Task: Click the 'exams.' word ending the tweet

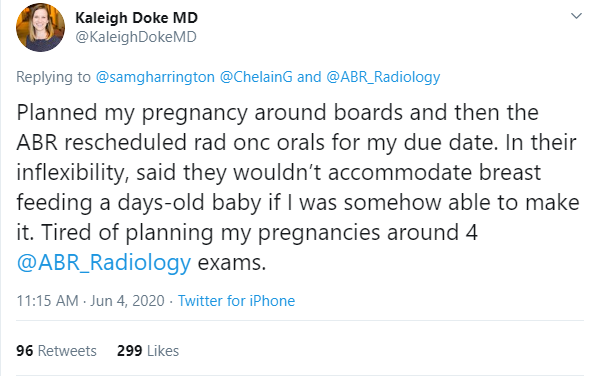Action: click(231, 263)
